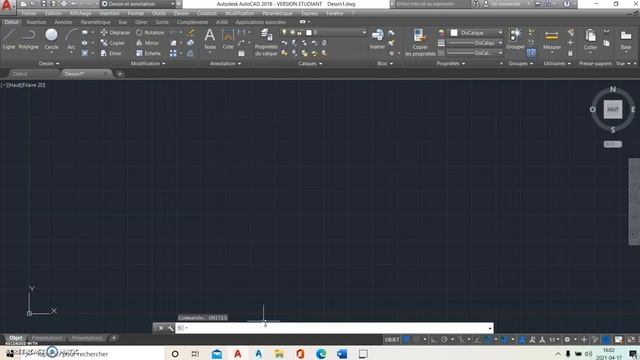The image size is (640, 360).
Task: Open the Format menu
Action: [136, 13]
